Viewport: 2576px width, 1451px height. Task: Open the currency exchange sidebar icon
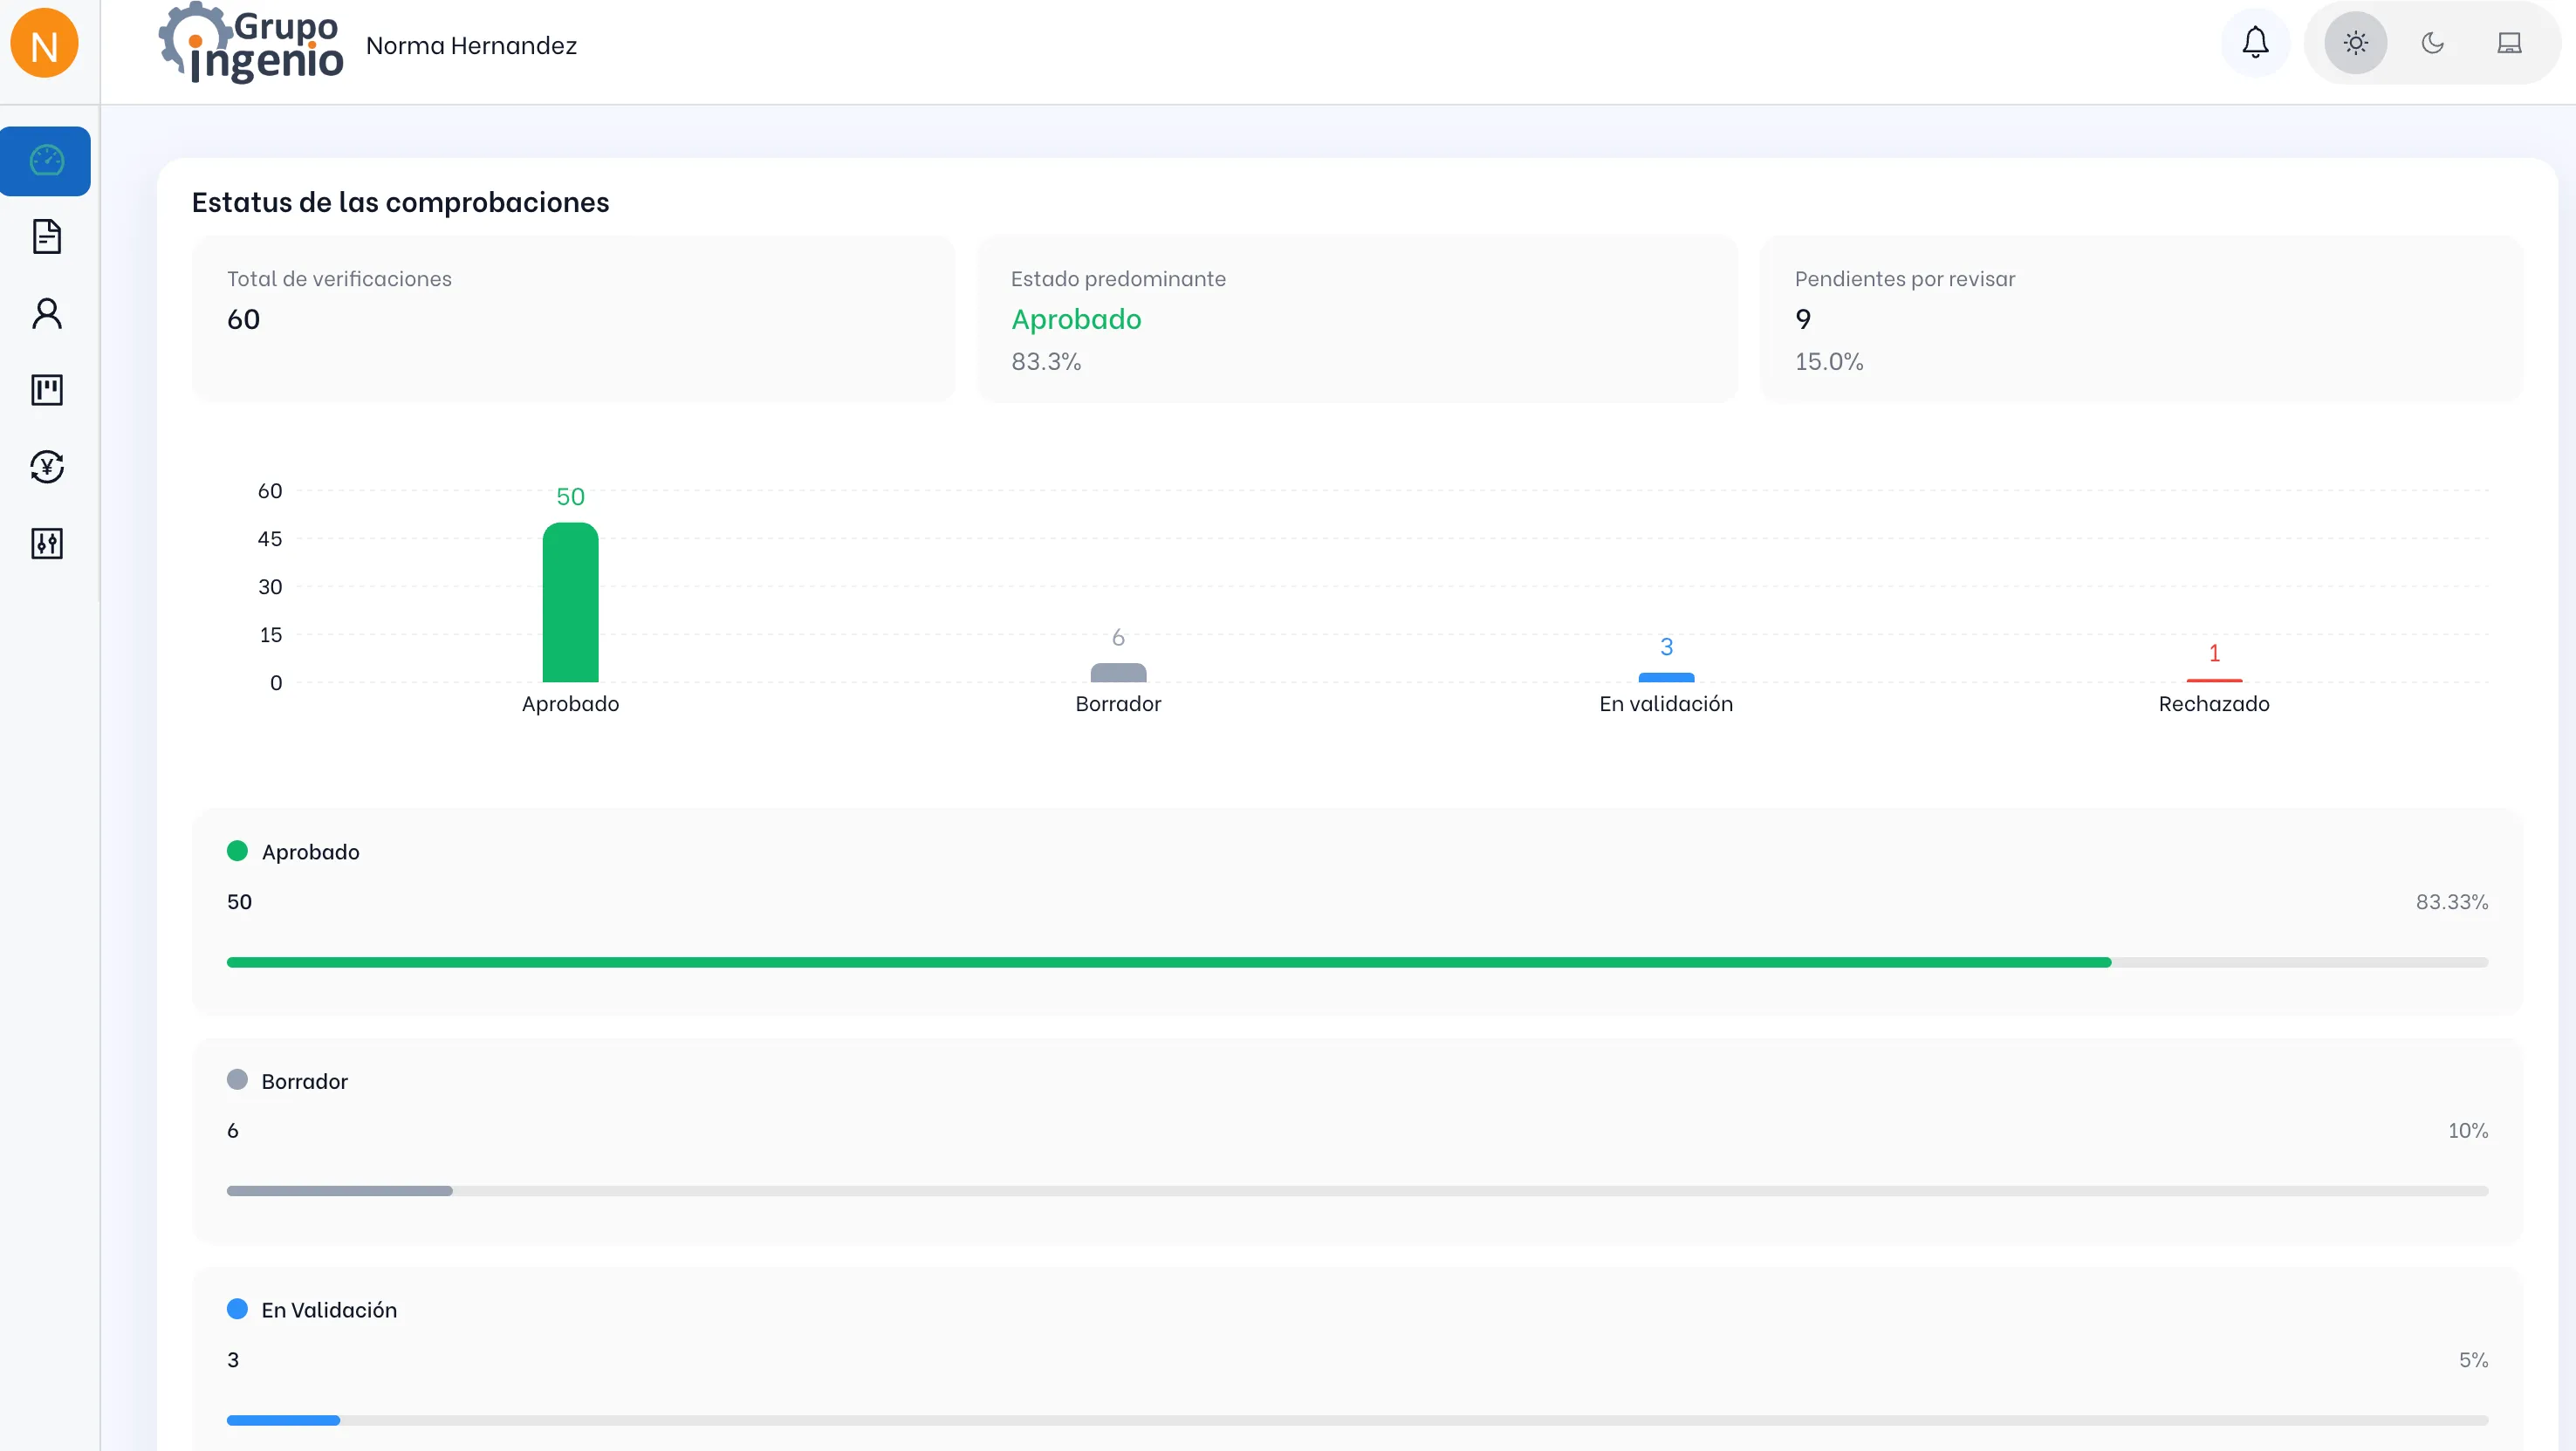pyautogui.click(x=47, y=467)
